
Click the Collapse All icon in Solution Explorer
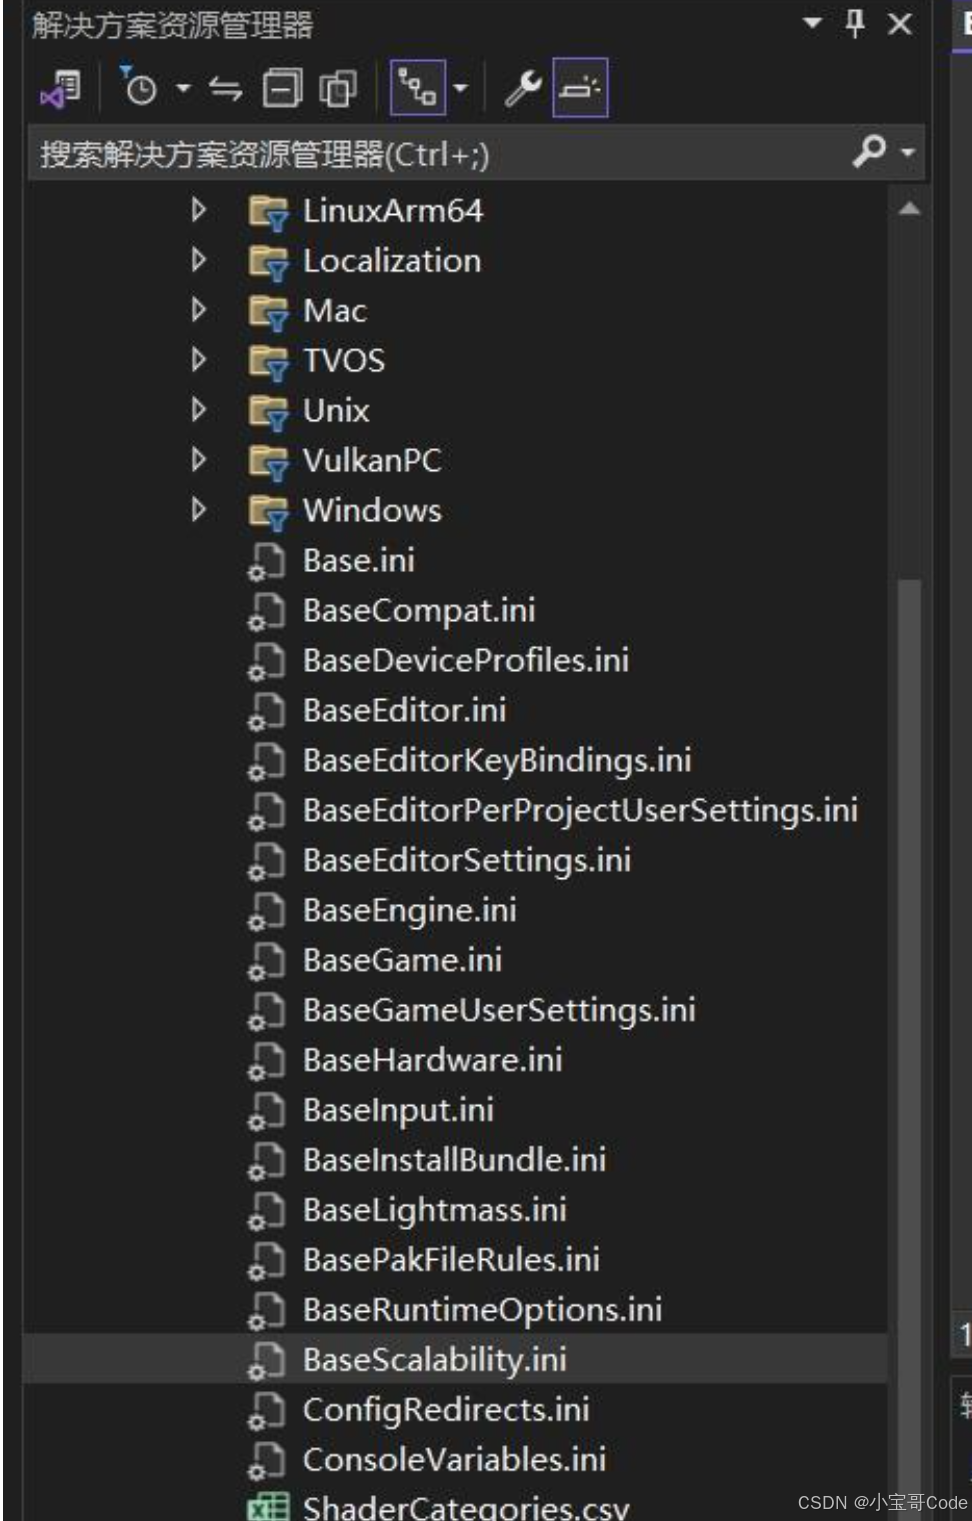(281, 88)
